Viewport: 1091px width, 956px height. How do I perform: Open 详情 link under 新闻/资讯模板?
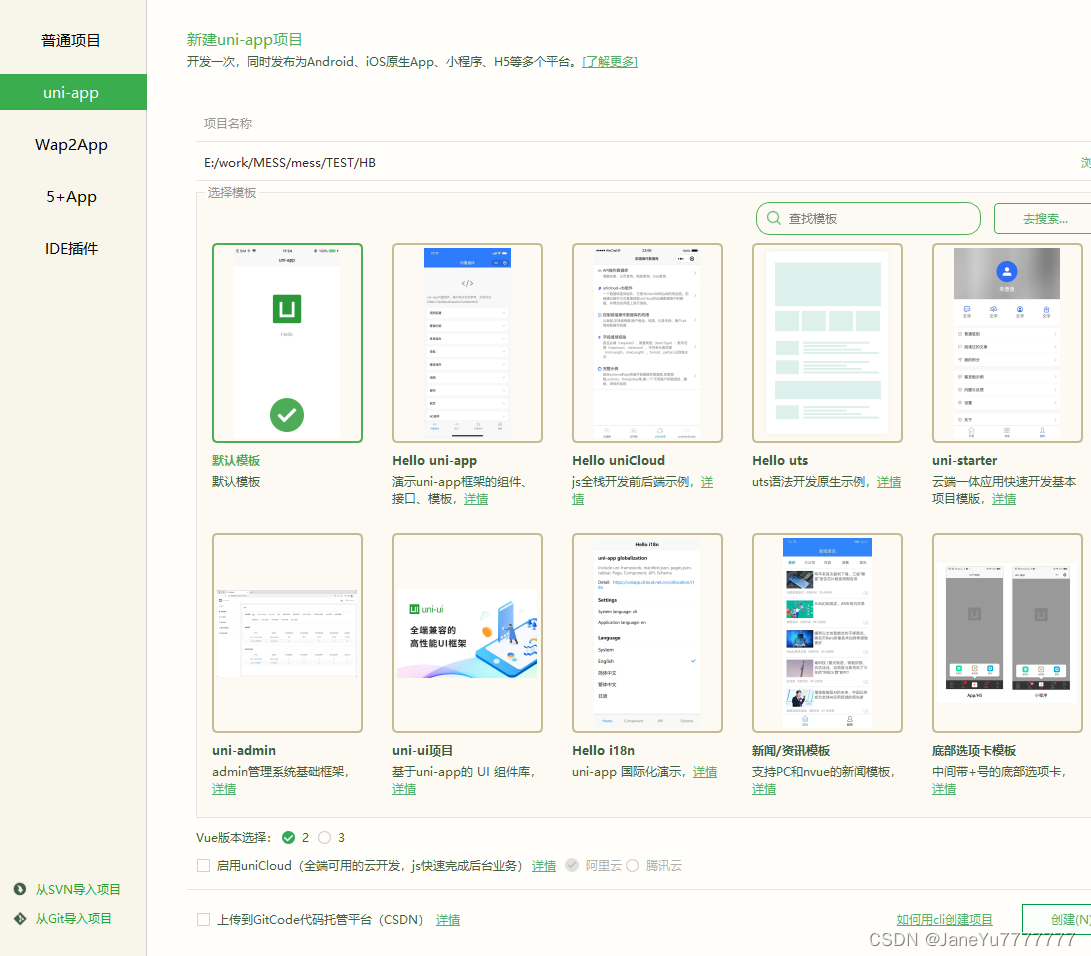pos(764,789)
